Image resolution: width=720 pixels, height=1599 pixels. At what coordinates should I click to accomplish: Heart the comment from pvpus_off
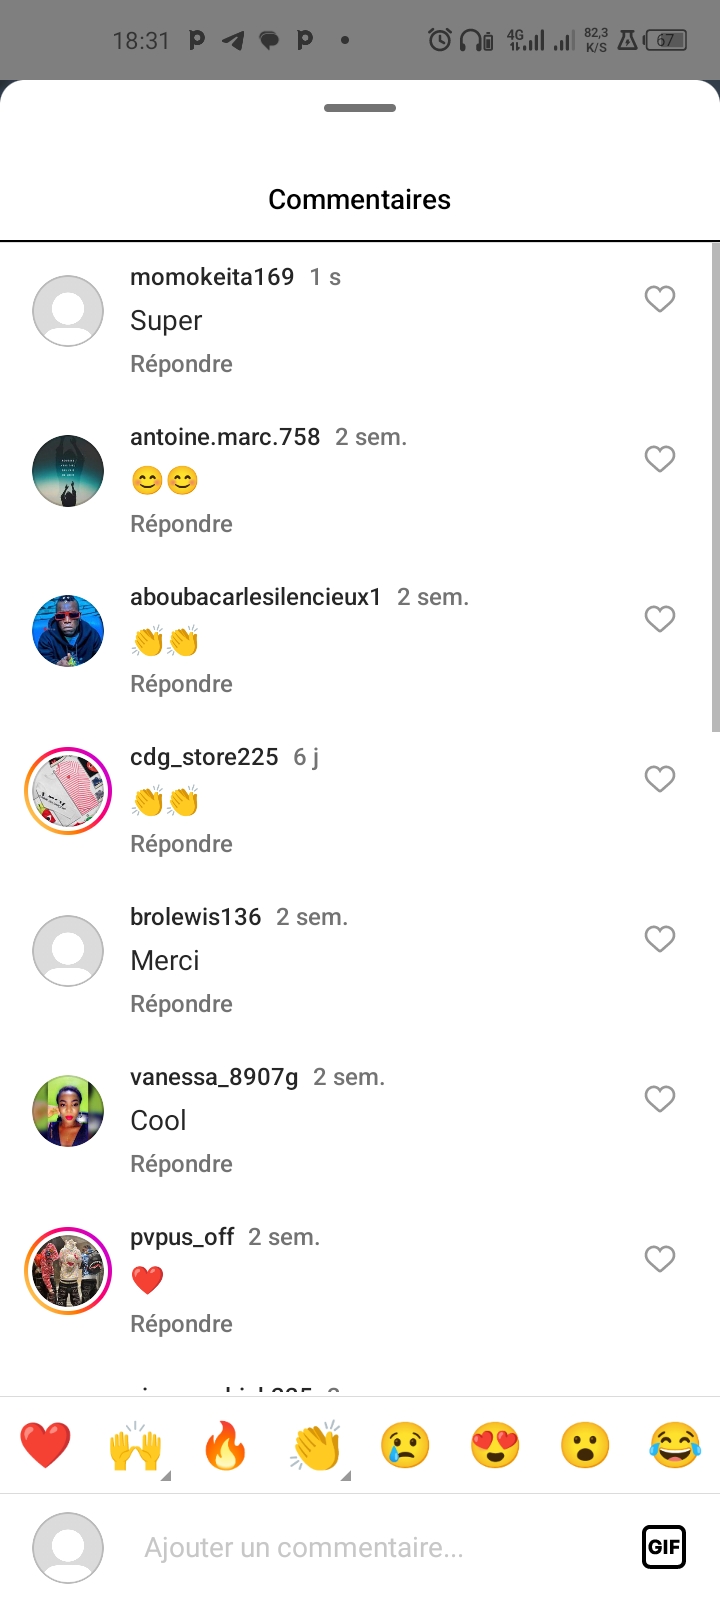tap(659, 1259)
